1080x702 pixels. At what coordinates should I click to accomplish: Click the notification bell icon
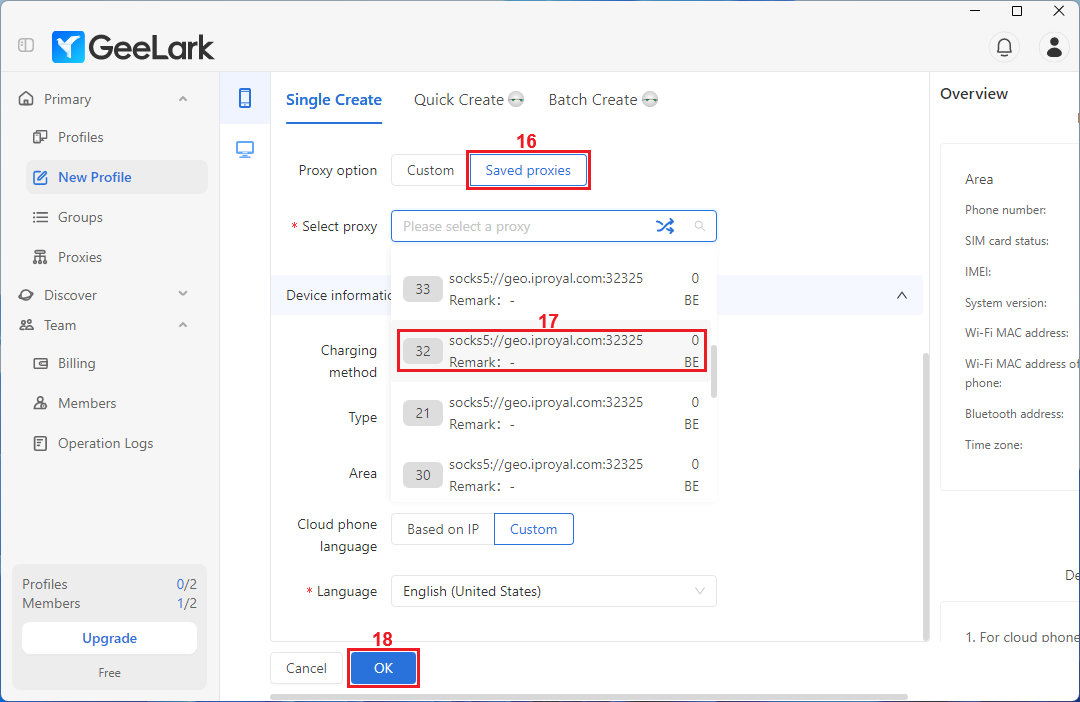pyautogui.click(x=1004, y=46)
